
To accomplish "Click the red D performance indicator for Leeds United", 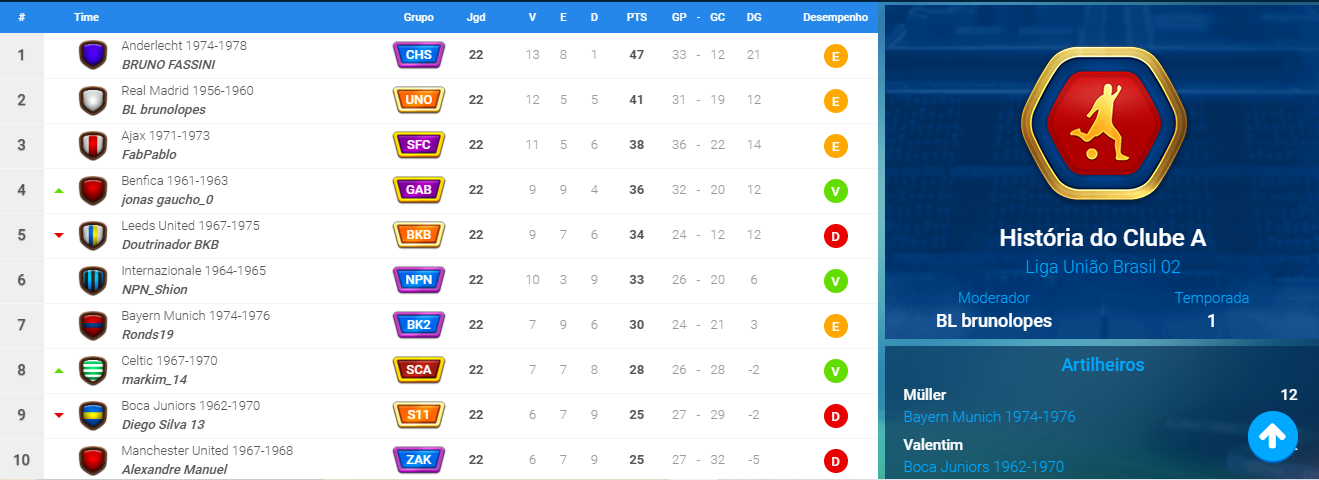I will [x=836, y=236].
